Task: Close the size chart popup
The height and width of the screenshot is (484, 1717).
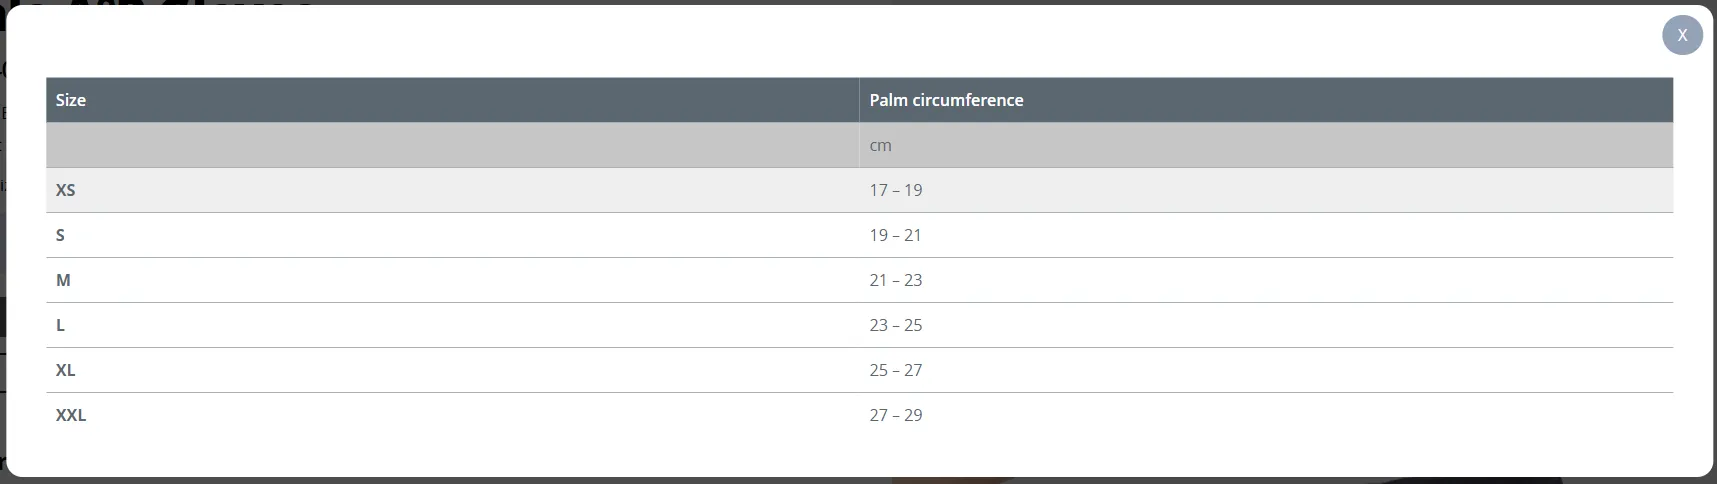Action: coord(1682,35)
